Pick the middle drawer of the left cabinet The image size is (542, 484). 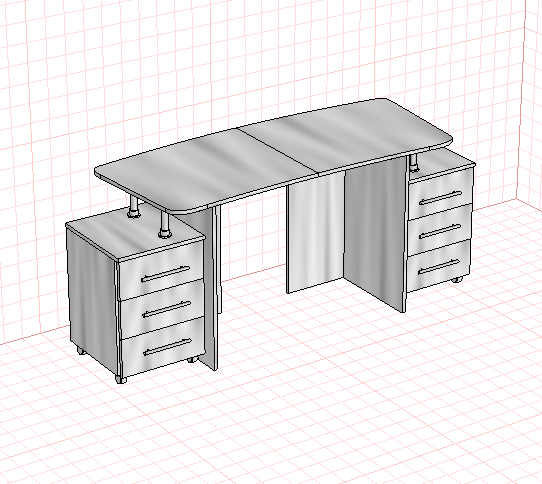(x=162, y=309)
